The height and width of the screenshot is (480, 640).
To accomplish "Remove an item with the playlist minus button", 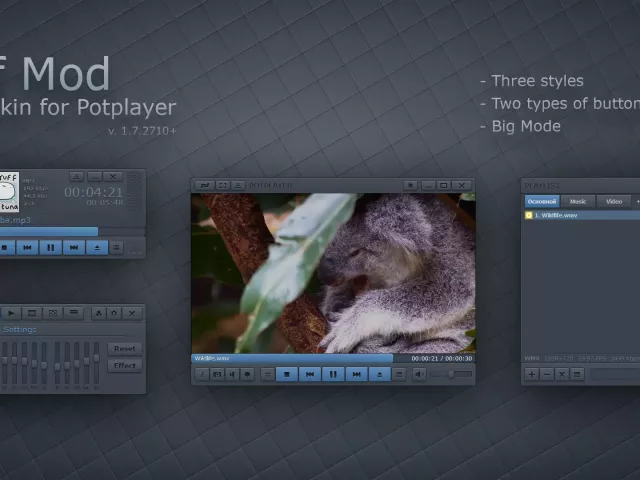I will pos(547,374).
